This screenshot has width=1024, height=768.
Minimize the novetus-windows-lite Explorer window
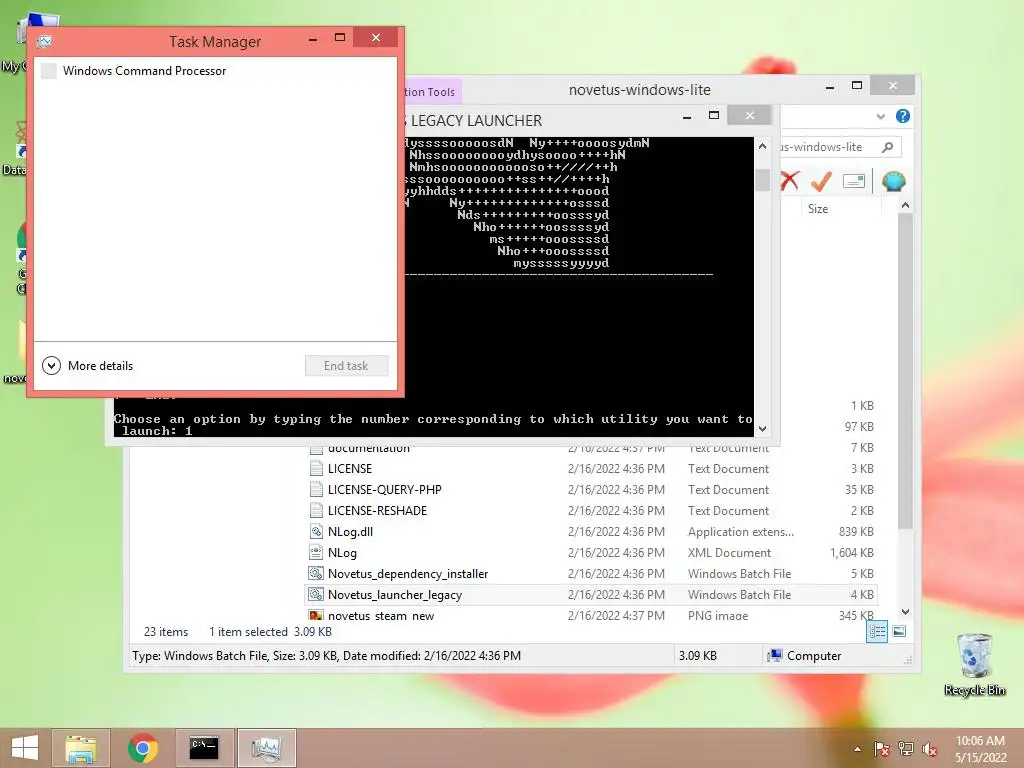coord(829,86)
